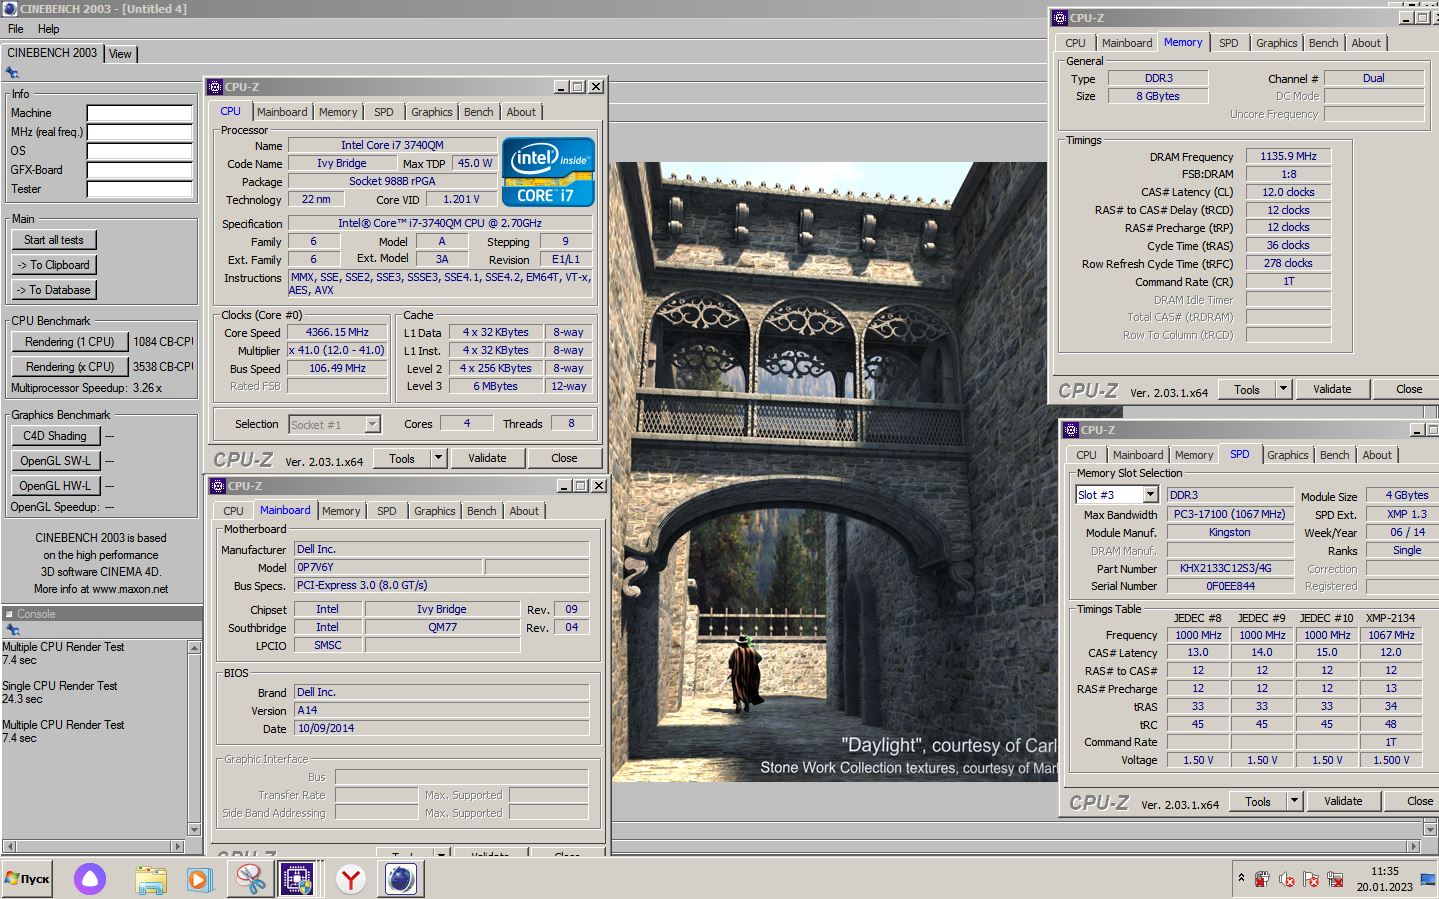Open the Slot #3 memory slot dropdown

[x=1150, y=495]
